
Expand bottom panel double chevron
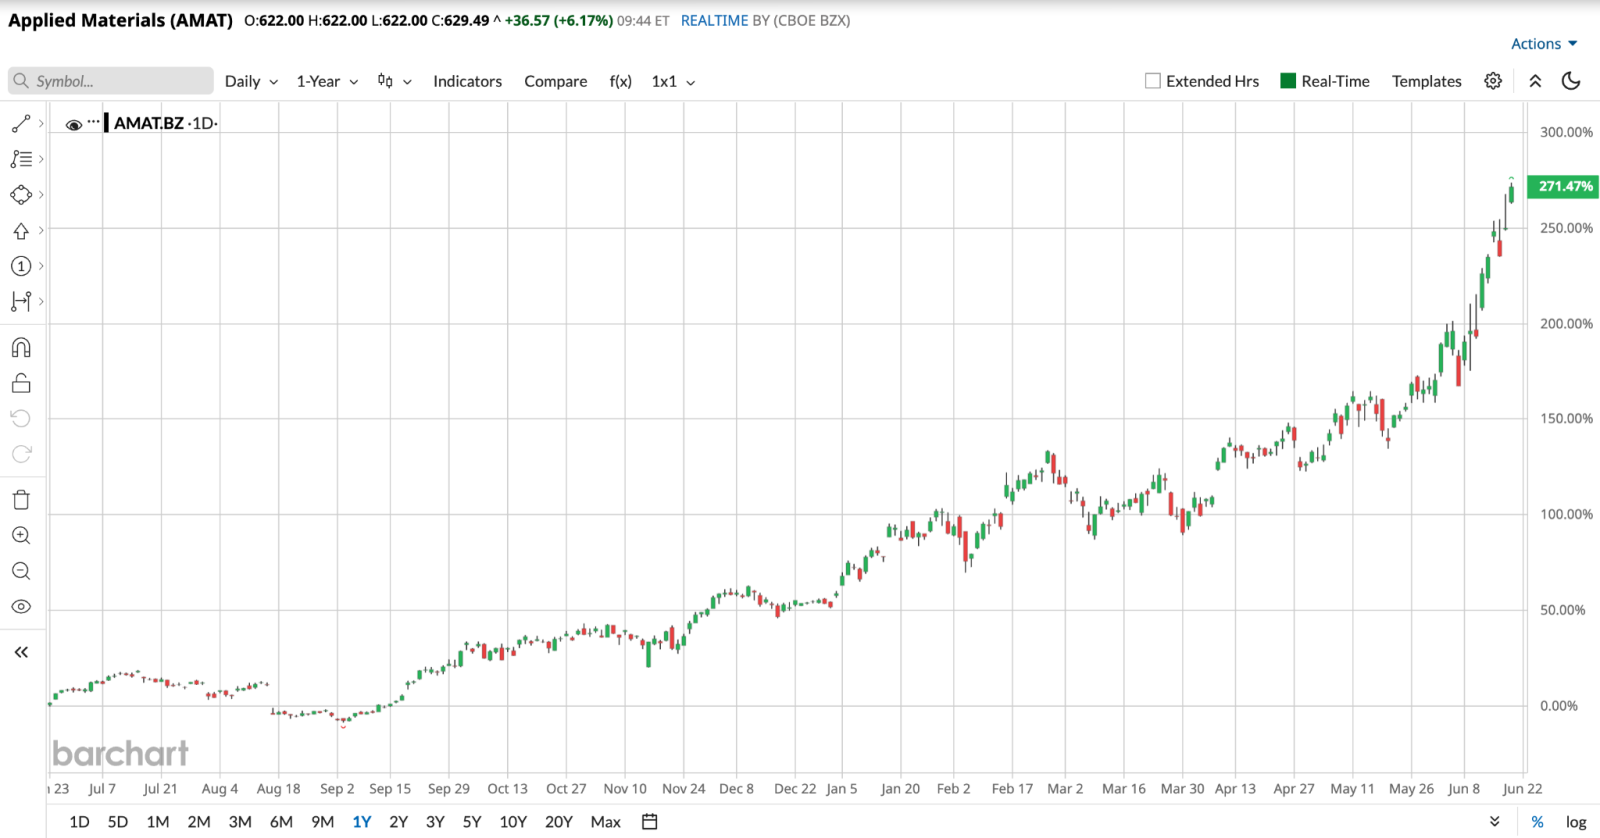point(1494,822)
